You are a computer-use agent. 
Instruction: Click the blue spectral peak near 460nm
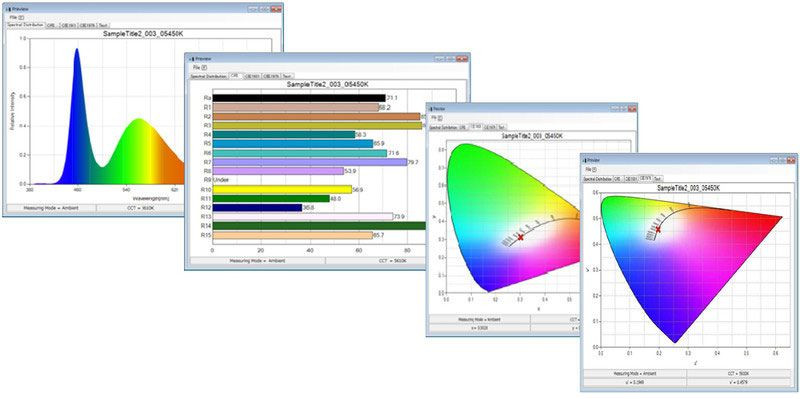click(77, 117)
